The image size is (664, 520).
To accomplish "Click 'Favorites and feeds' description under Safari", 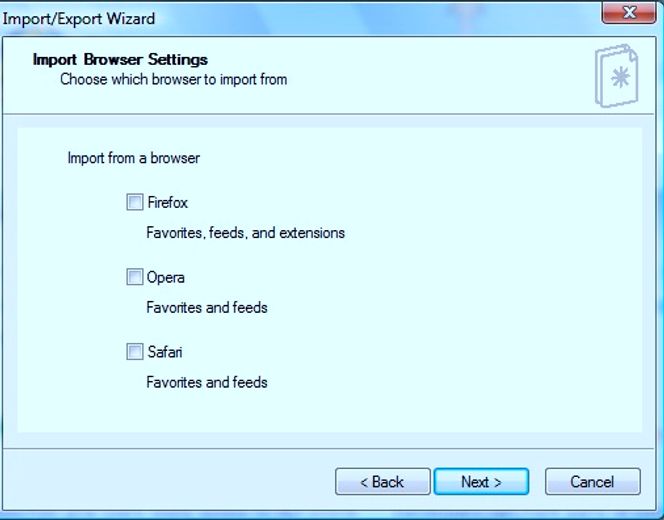I will click(x=207, y=382).
